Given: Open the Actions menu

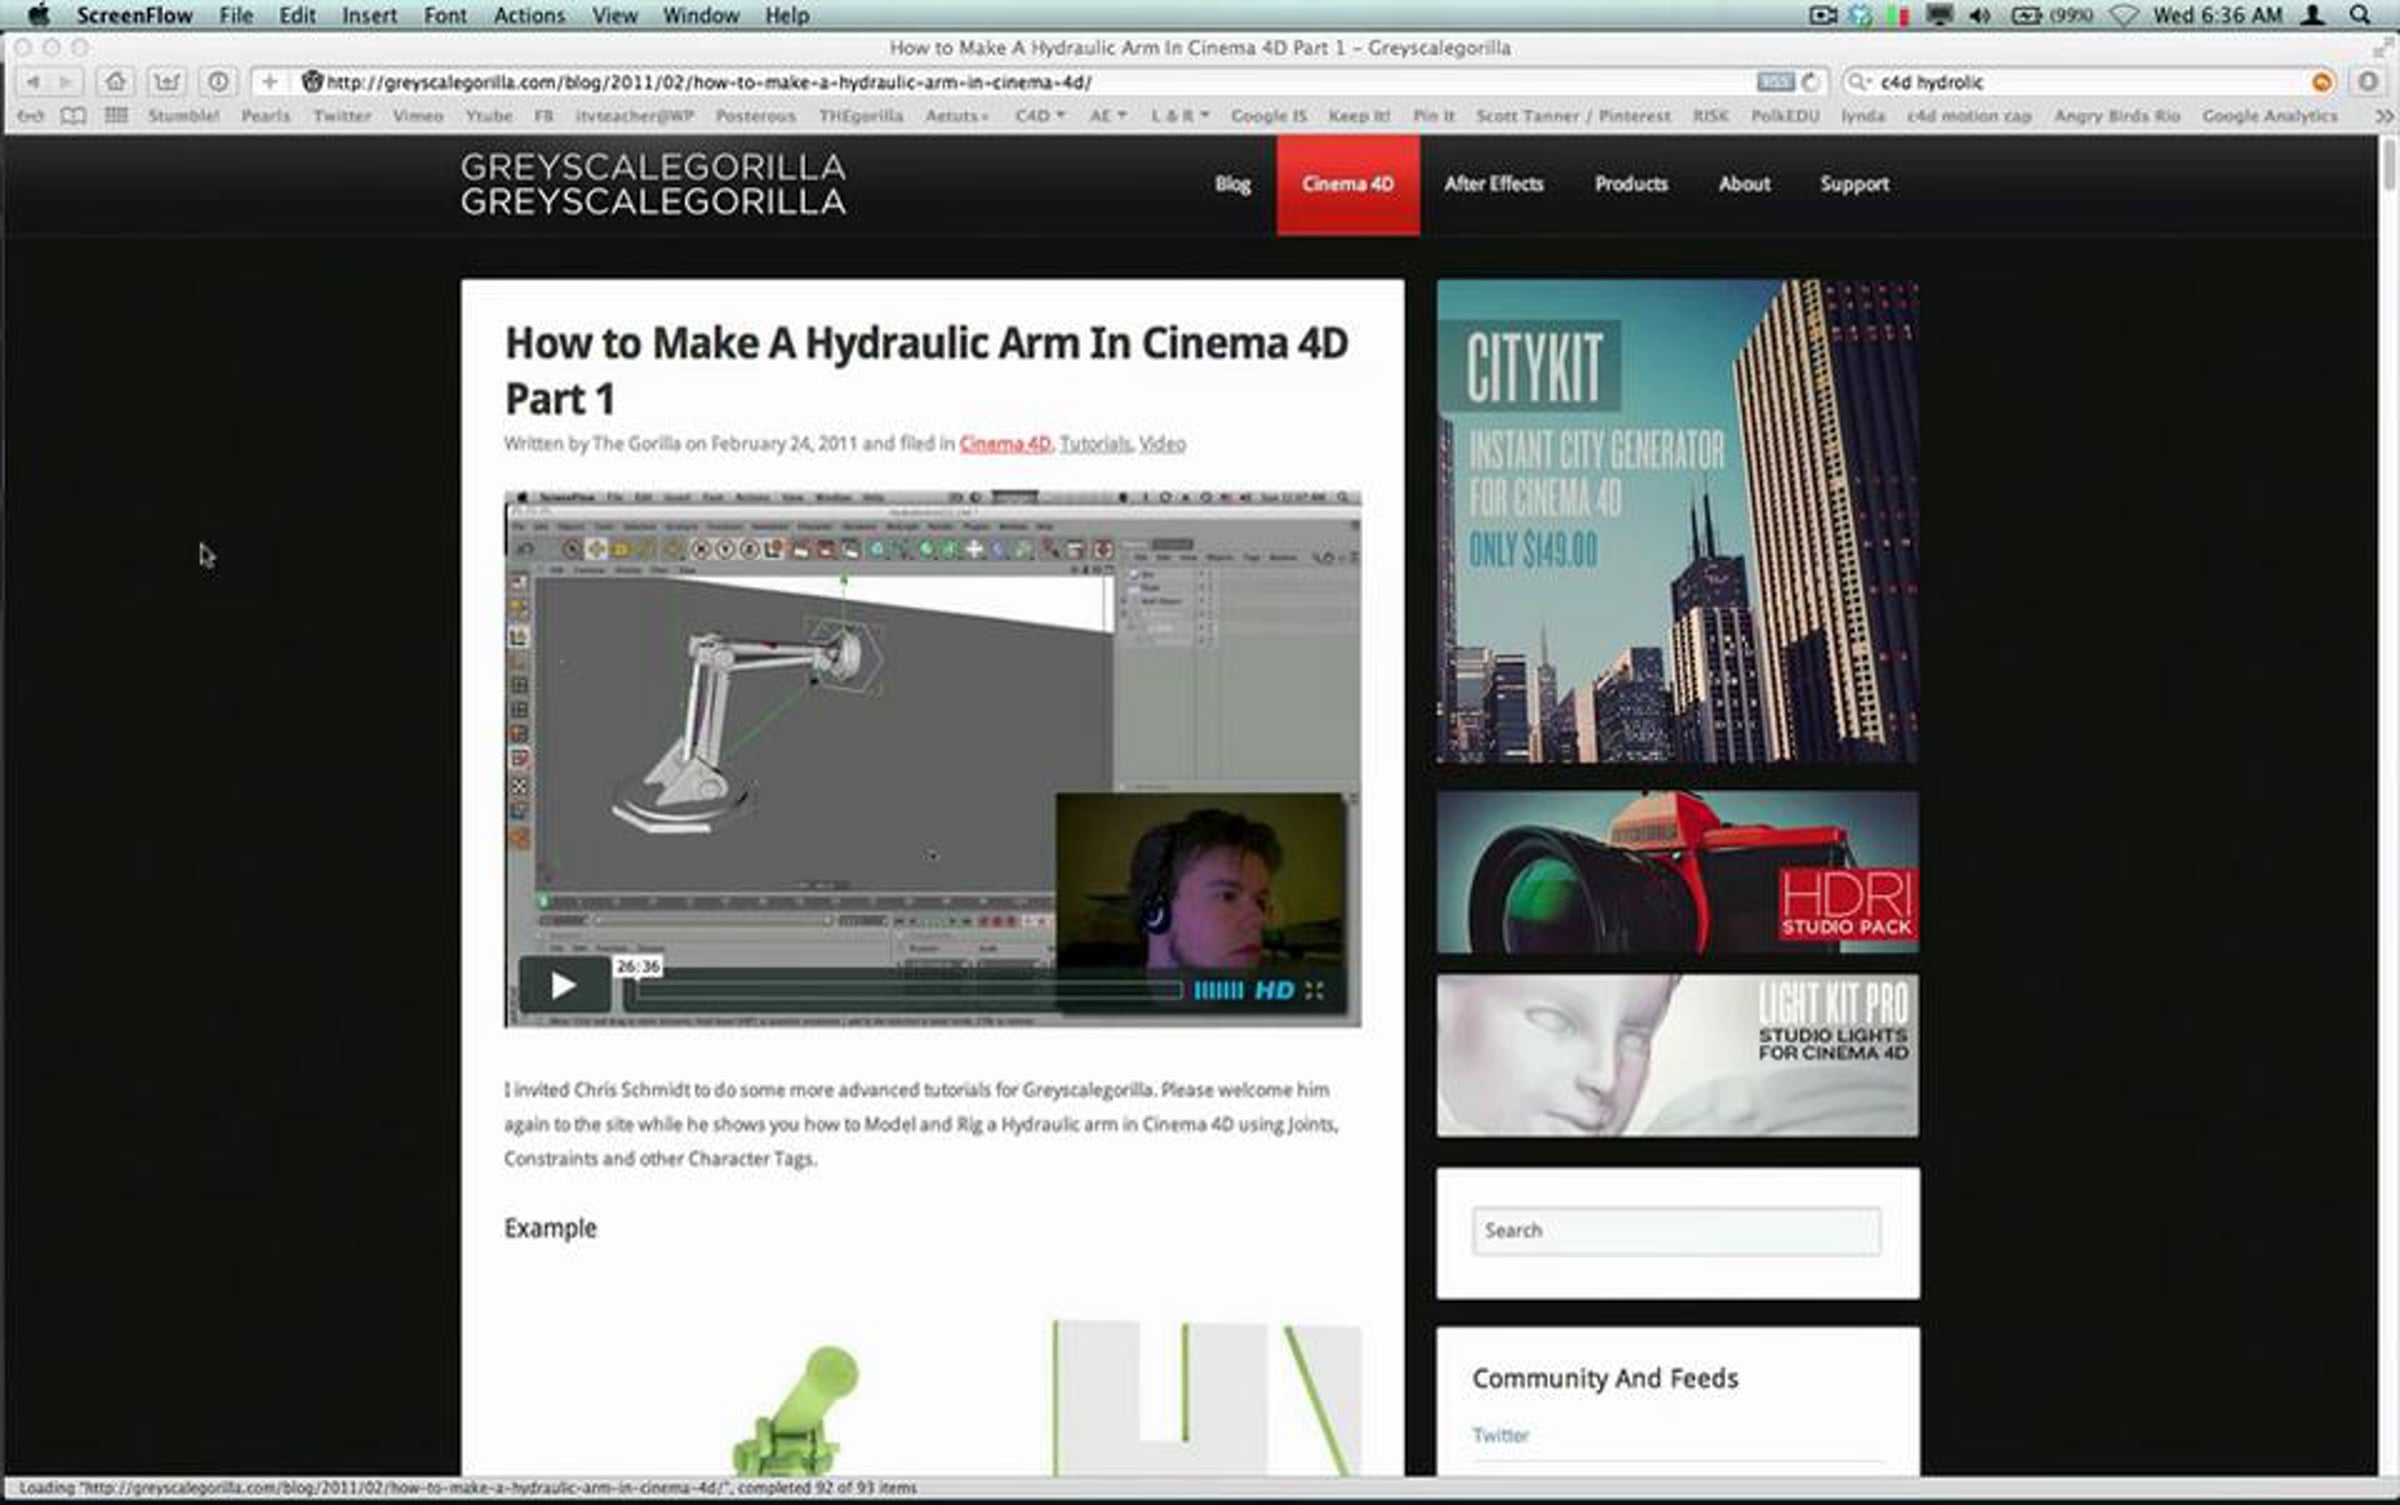Looking at the screenshot, I should click(x=529, y=15).
